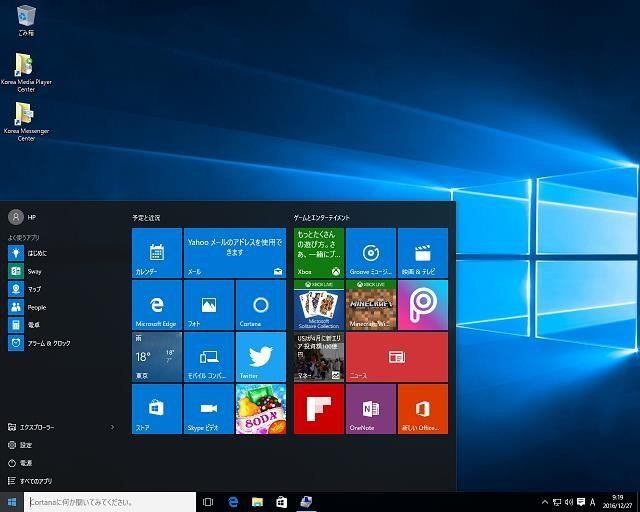Expand the エクスプローラー submenu arrow

coord(112,427)
